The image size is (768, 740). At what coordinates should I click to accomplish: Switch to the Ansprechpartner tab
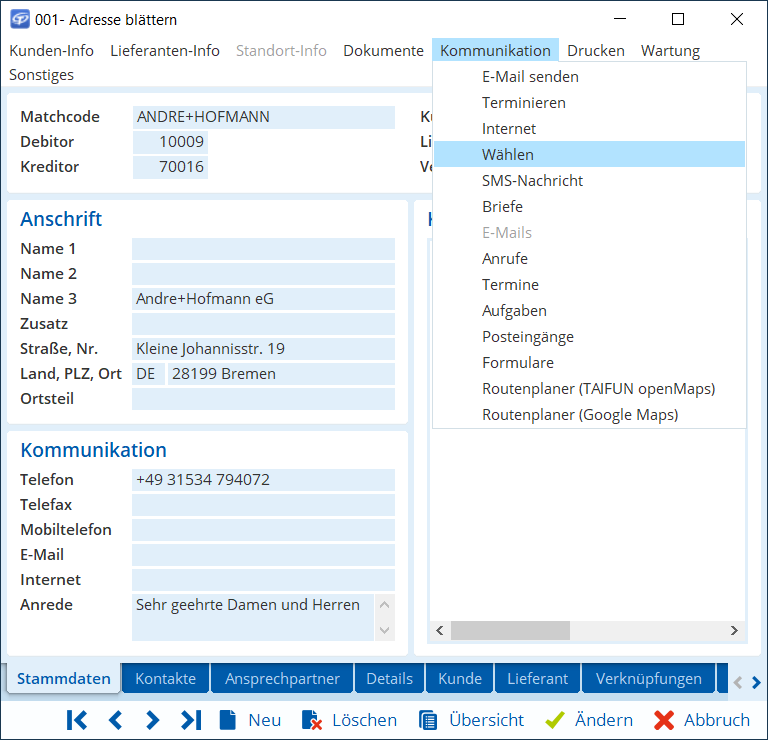[x=282, y=678]
